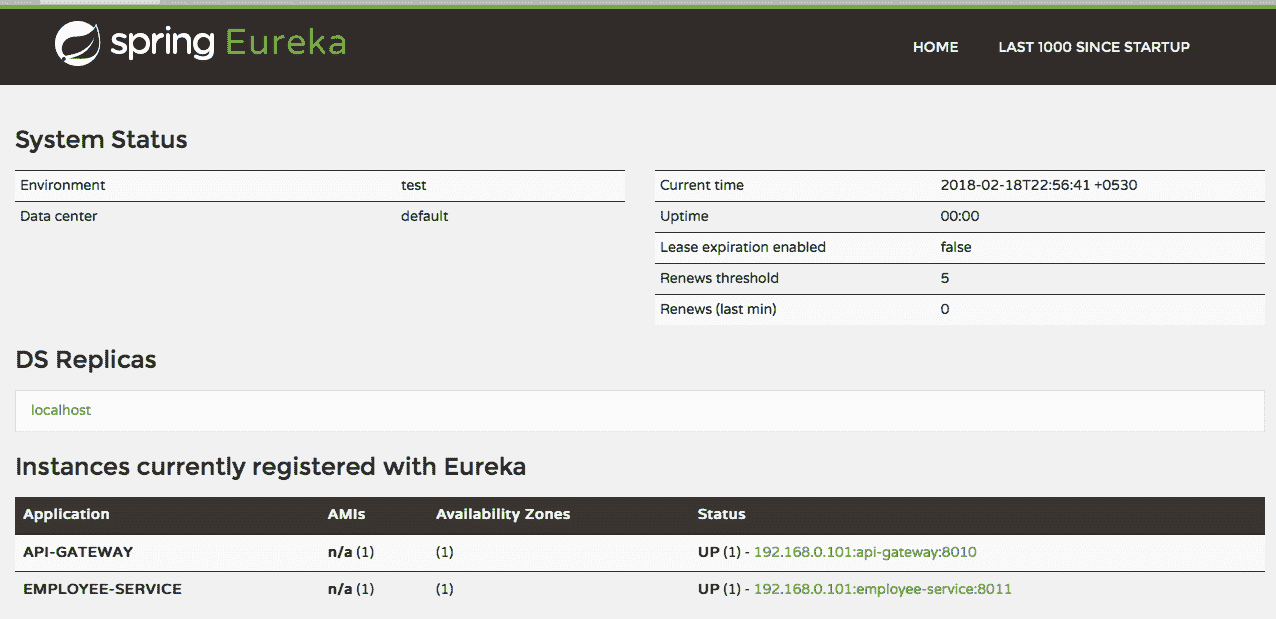The image size is (1276, 619).
Task: Select the renews last min value 0
Action: tap(945, 309)
